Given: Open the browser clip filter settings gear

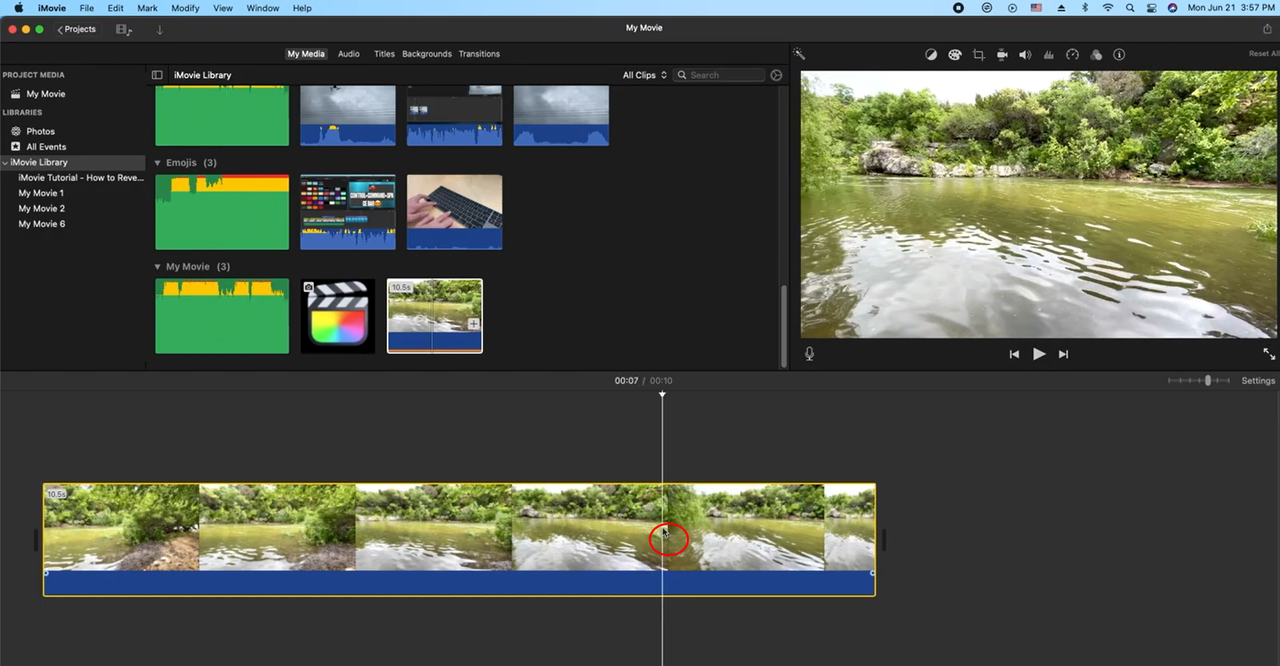Looking at the screenshot, I should coord(776,75).
